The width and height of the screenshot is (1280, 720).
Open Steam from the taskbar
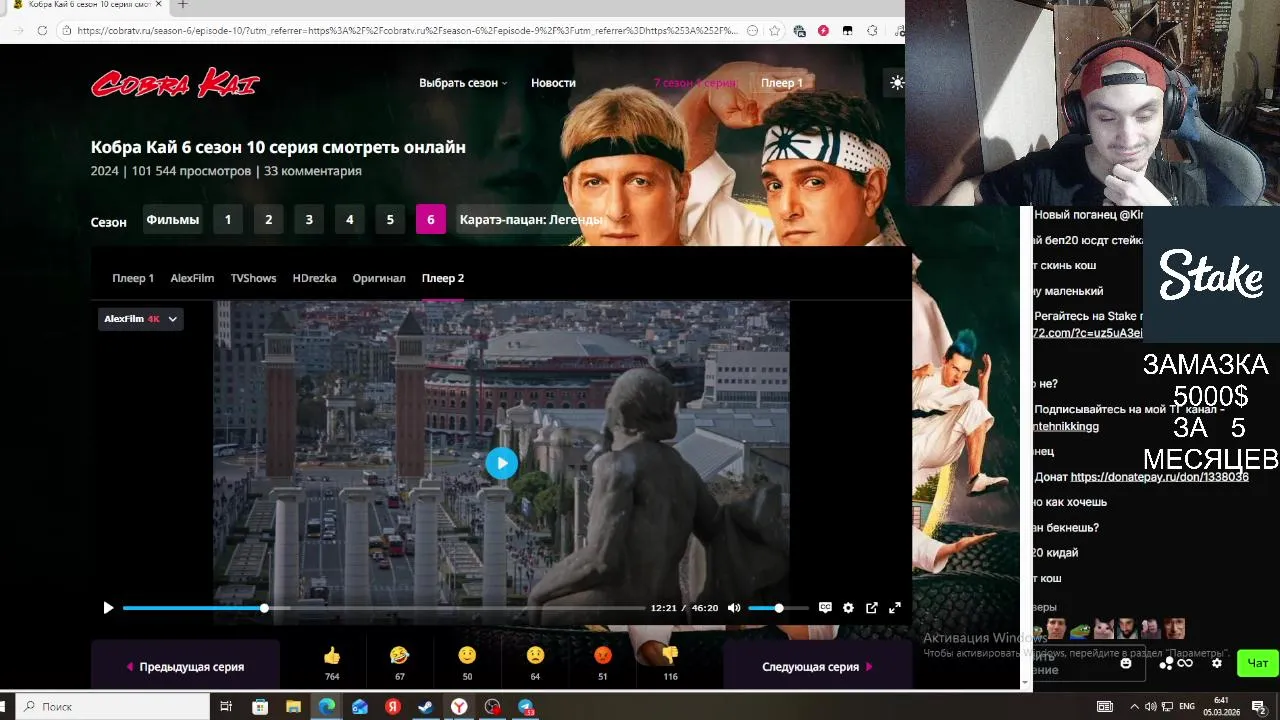425,707
